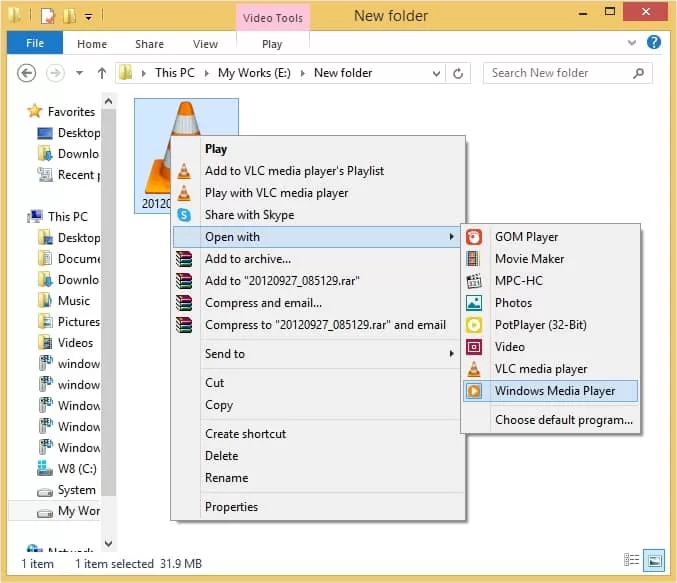This screenshot has width=677, height=583.
Task: Click the GOM Player icon in Open with submenu
Action: pyautogui.click(x=474, y=237)
